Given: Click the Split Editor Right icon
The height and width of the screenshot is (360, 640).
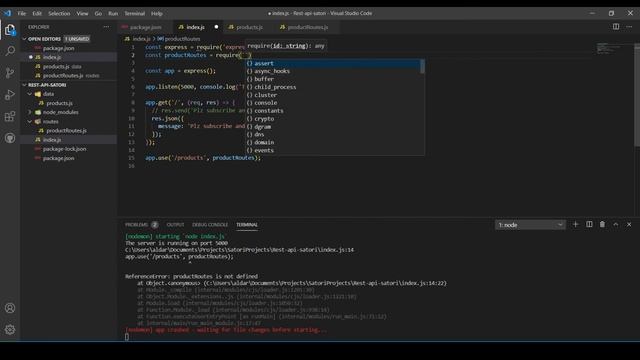Looking at the screenshot, I should [616, 27].
